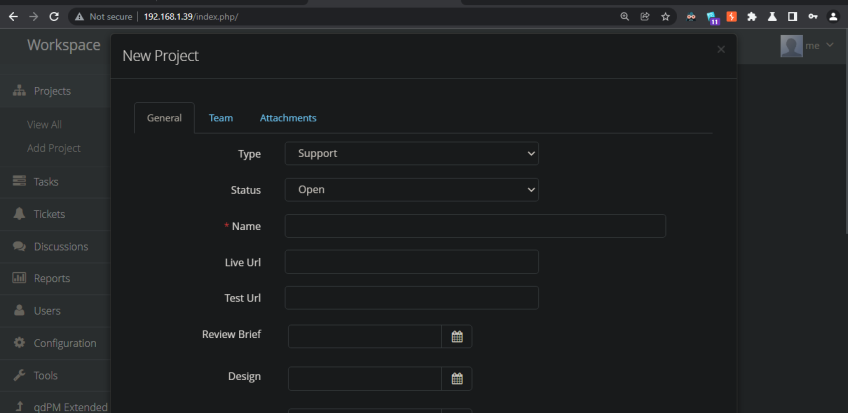Screen dimensions: 848x413
Task: Click the red-eyed extension icon
Action: [x=691, y=17]
